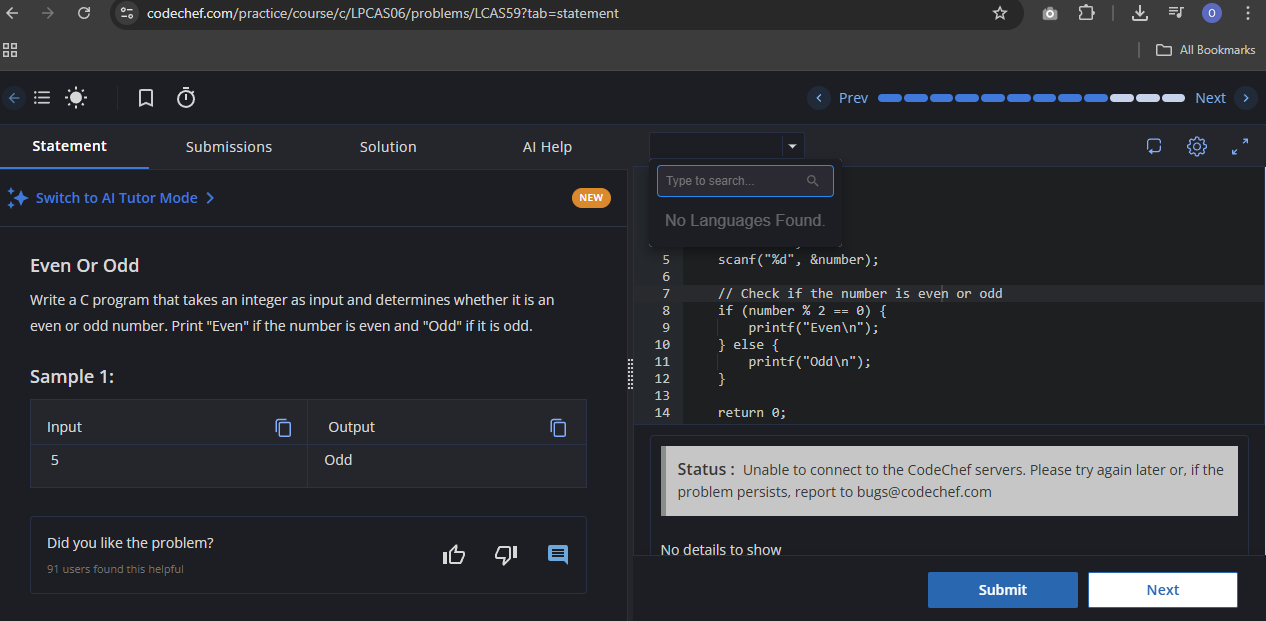This screenshot has width=1266, height=621.
Task: Copy the sample Output with copy icon
Action: click(x=558, y=427)
